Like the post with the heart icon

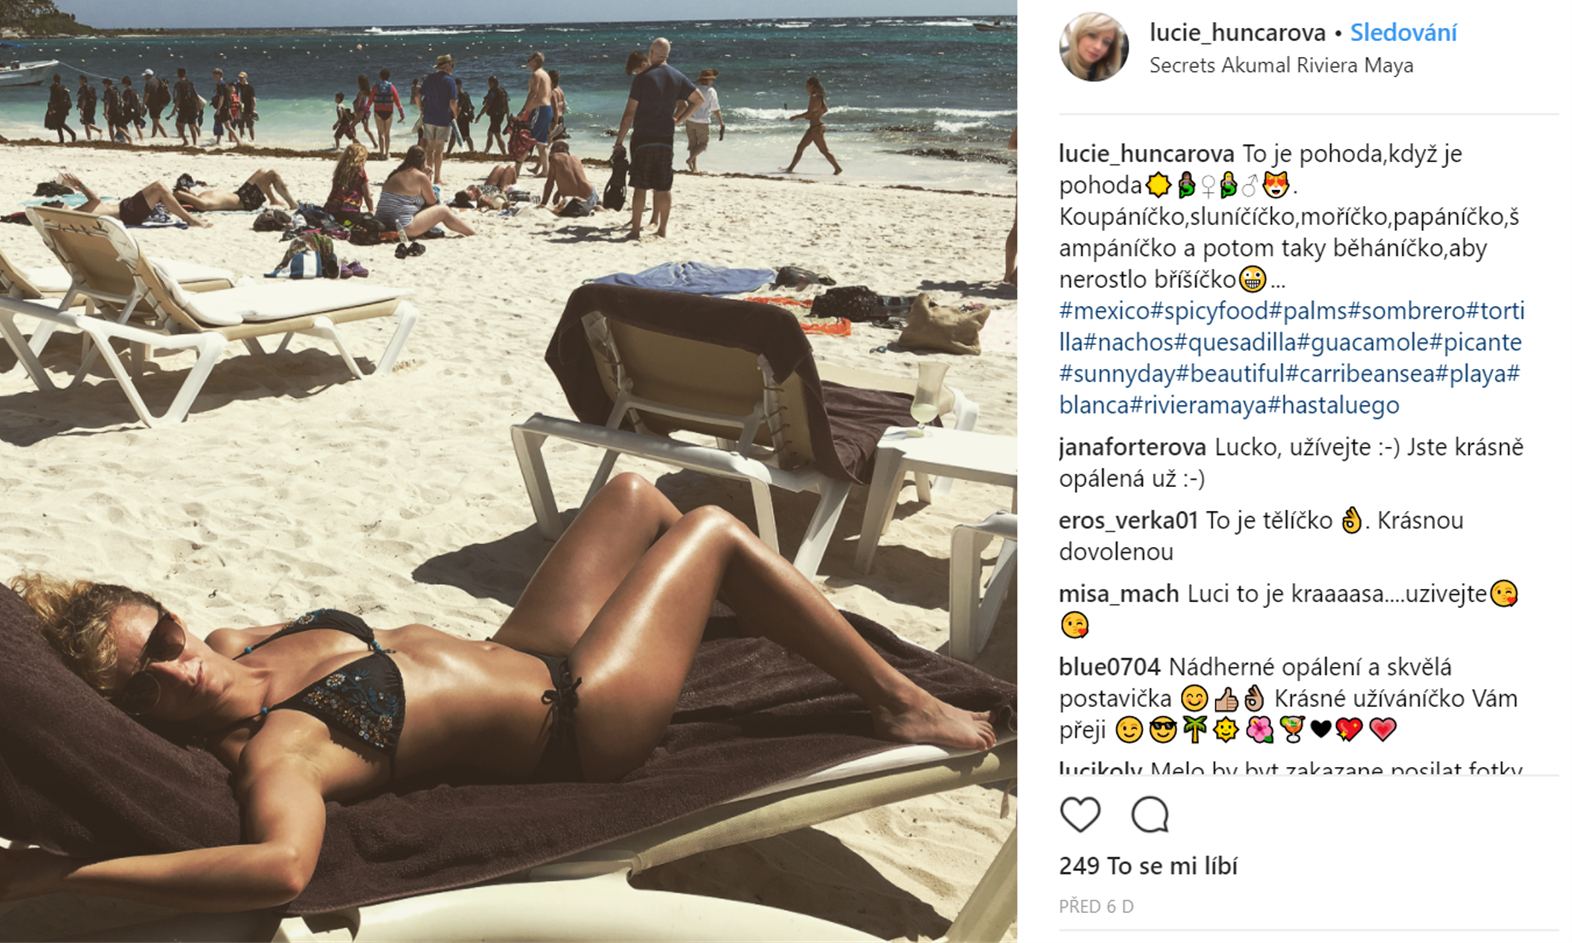[x=1080, y=815]
